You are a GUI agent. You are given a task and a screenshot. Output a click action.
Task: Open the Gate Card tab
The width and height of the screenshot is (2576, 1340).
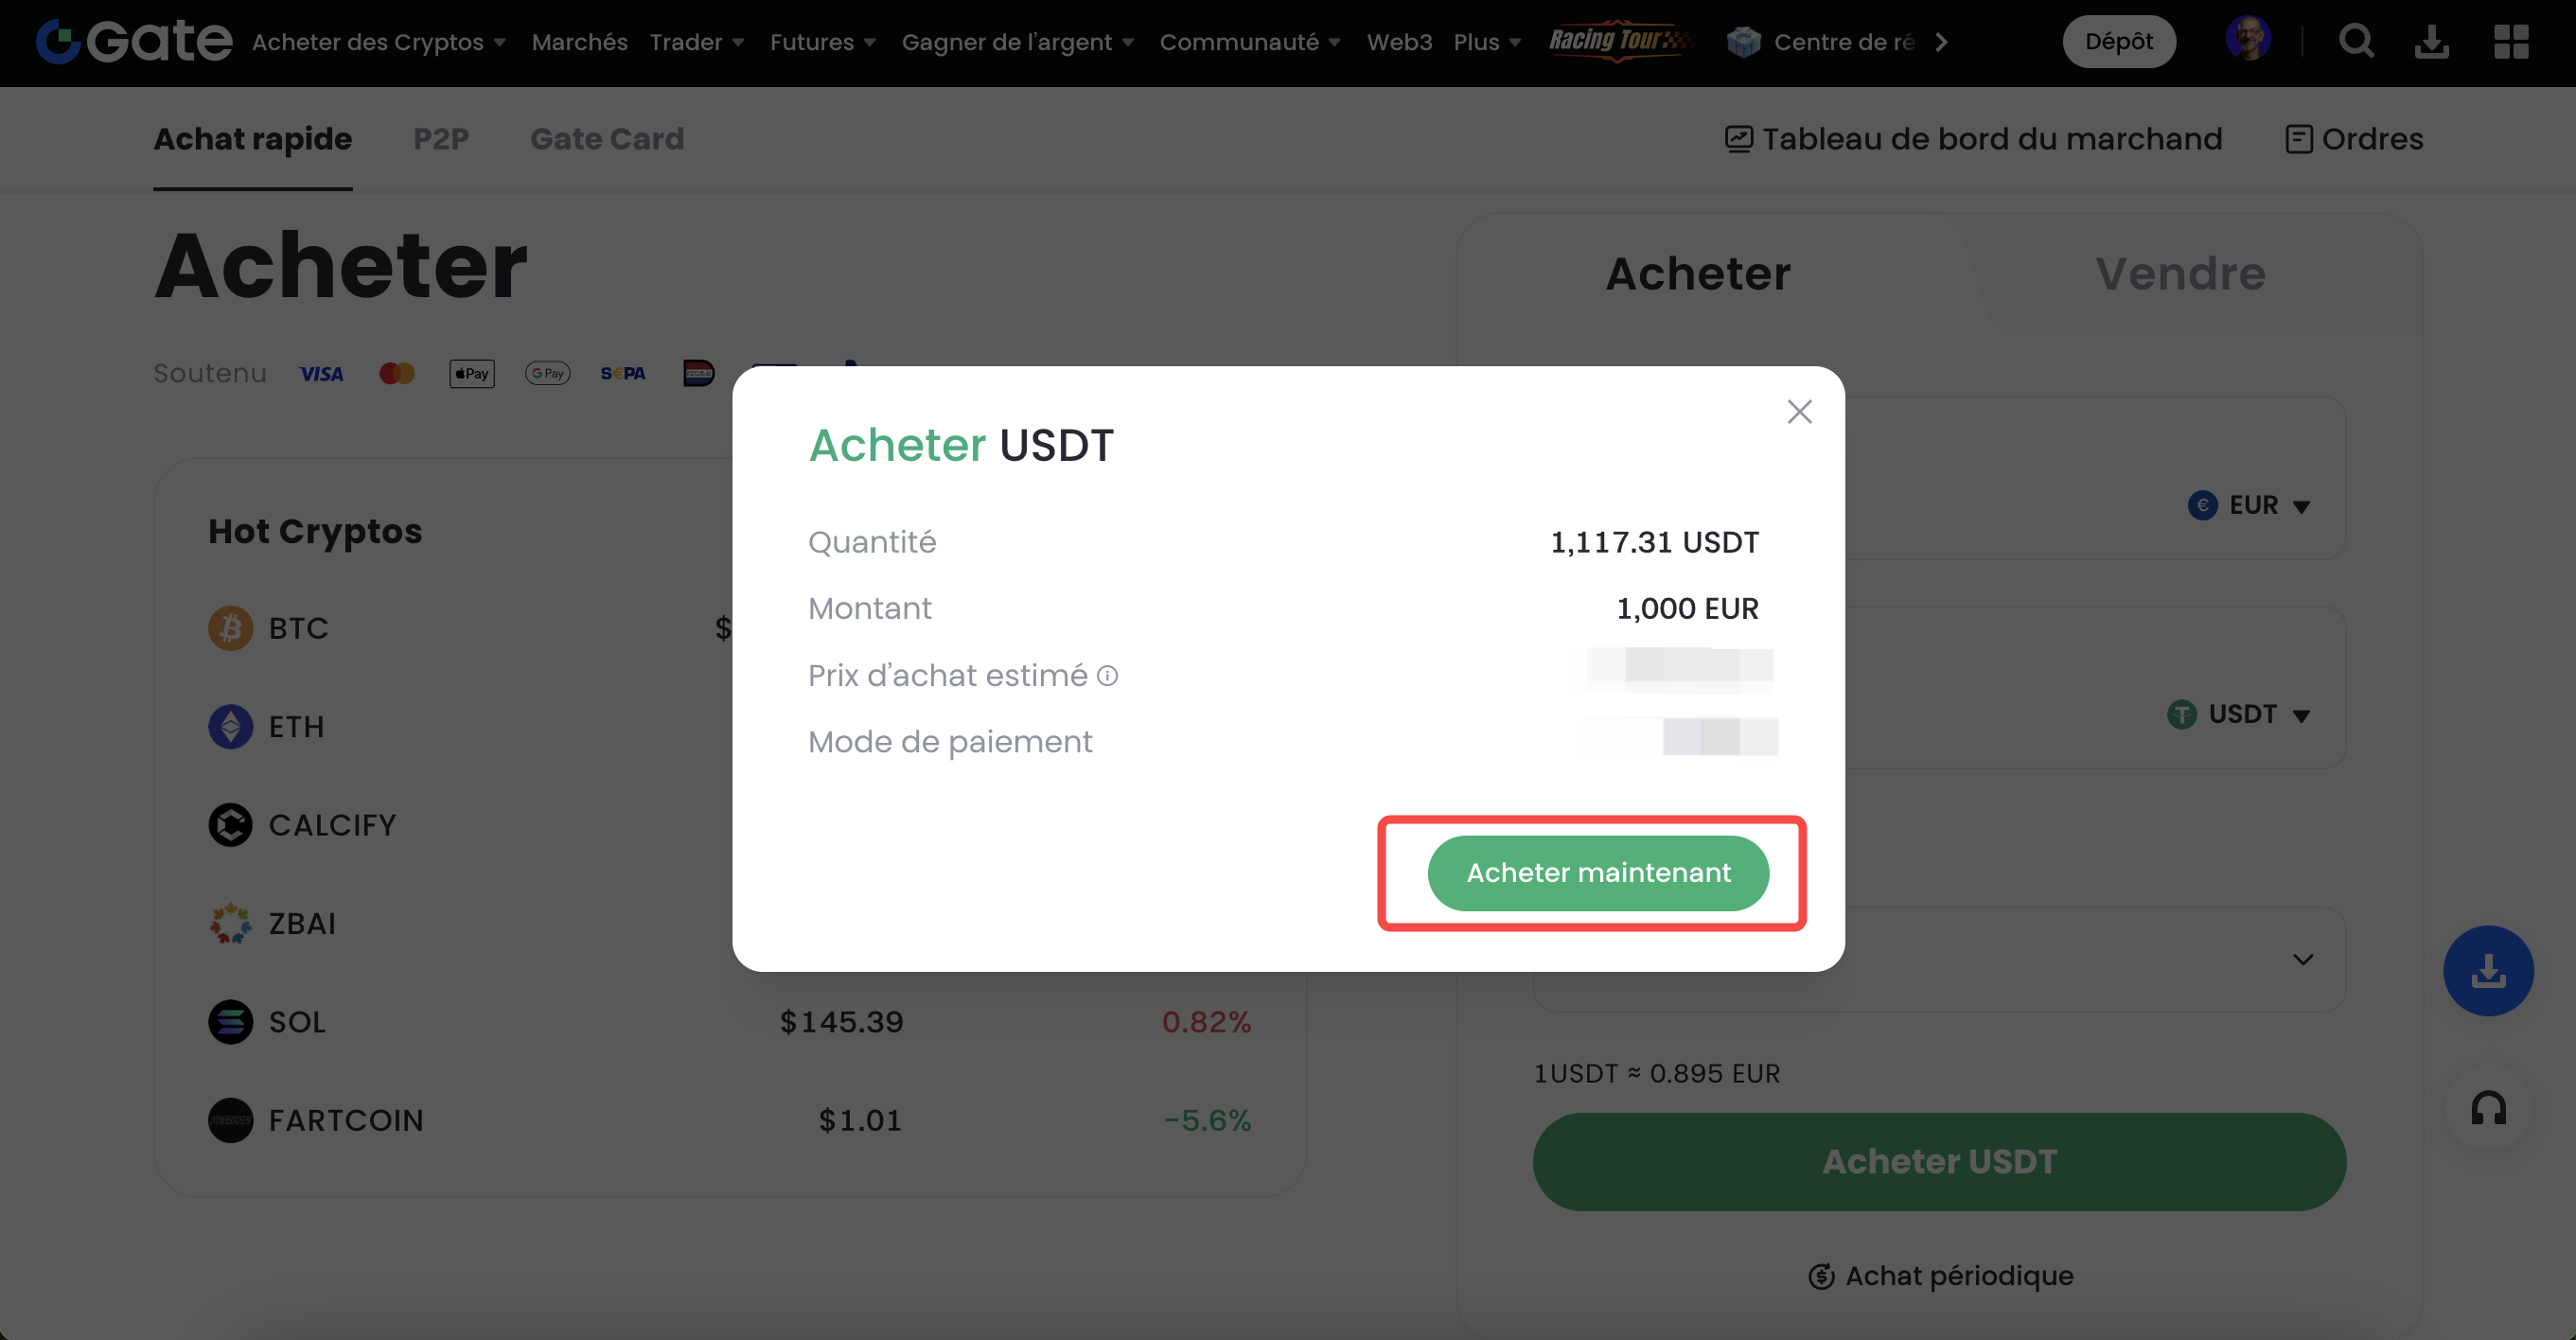point(607,139)
